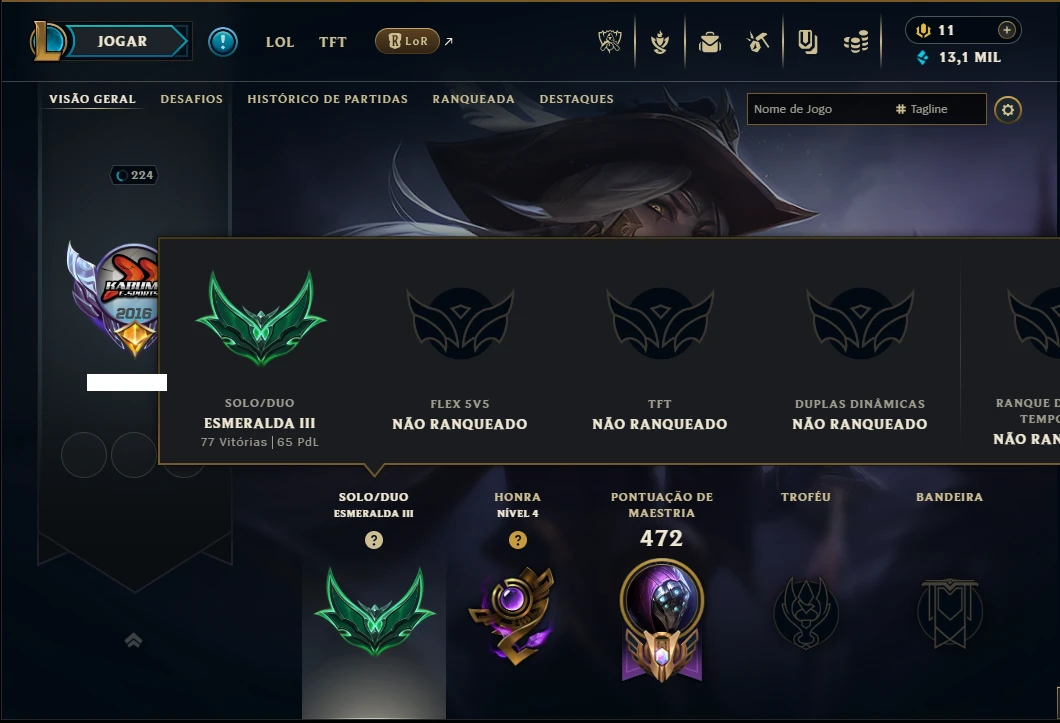Select the TFT menu item

tap(333, 42)
